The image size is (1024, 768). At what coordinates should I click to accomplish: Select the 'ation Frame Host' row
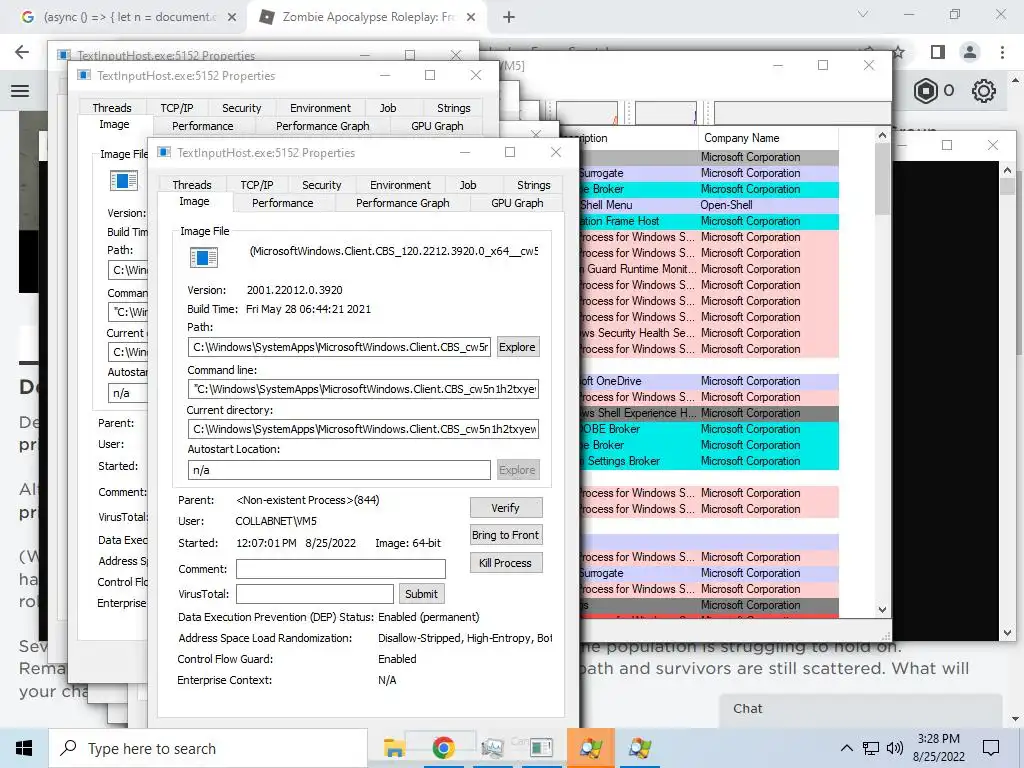click(x=709, y=221)
